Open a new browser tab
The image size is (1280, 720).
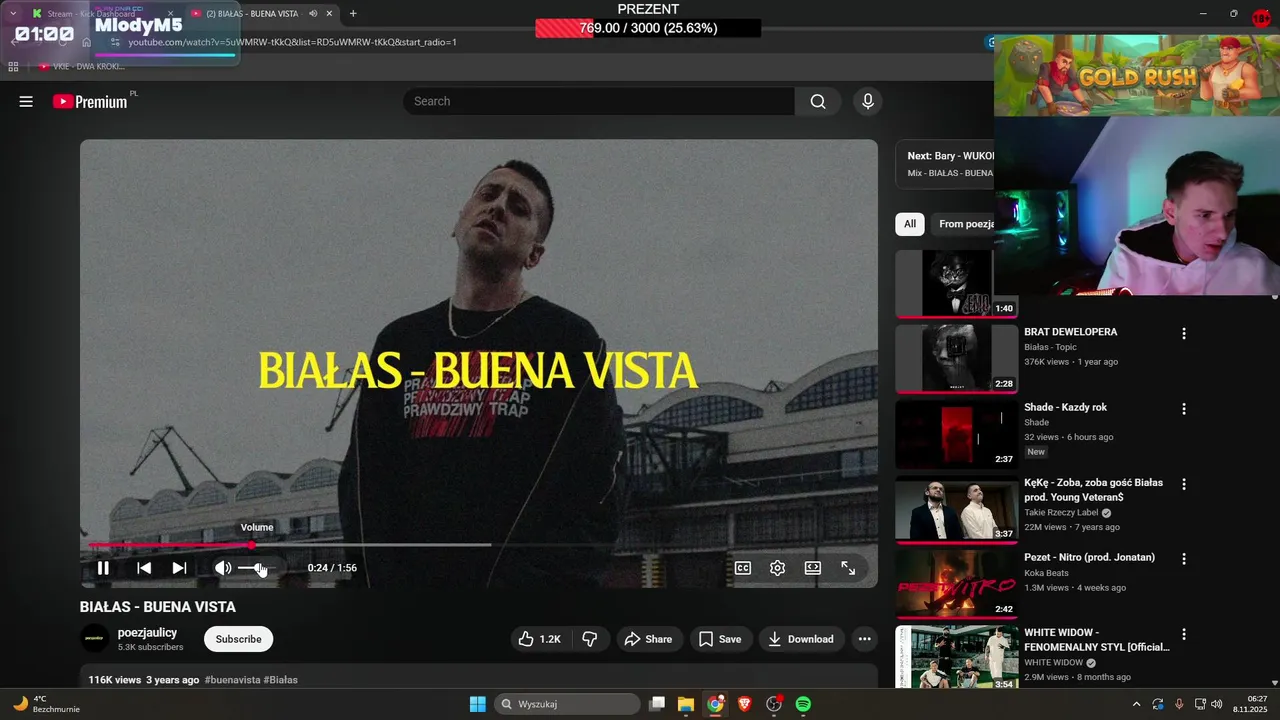353,14
